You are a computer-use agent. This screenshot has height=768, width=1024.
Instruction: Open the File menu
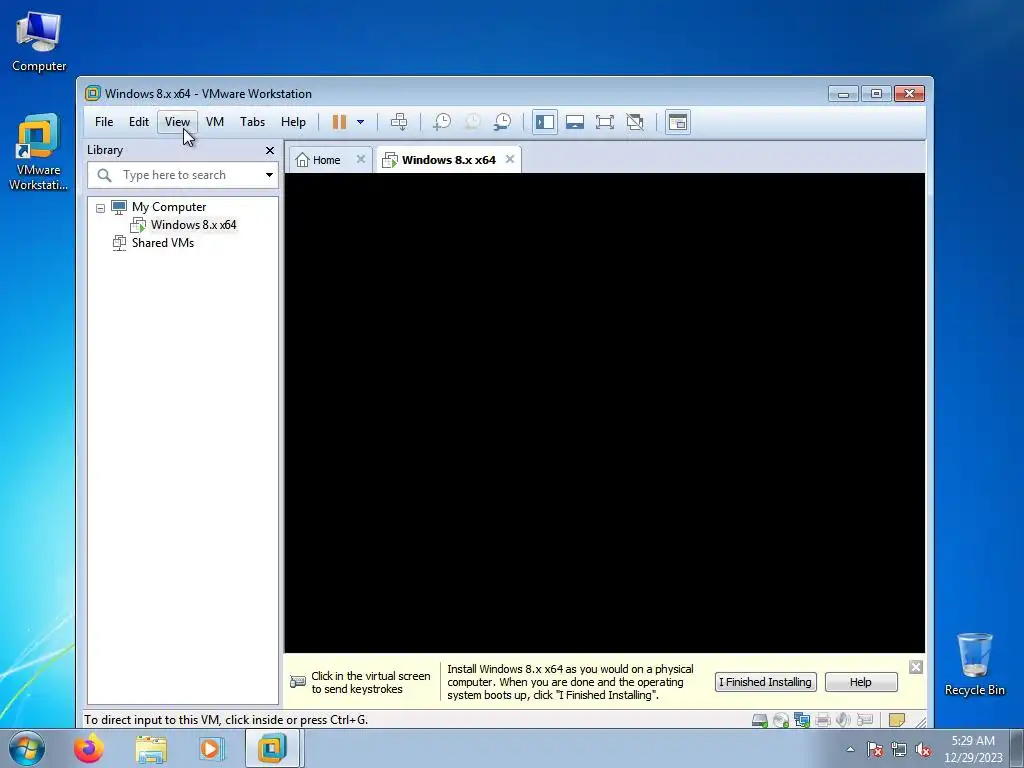[x=104, y=122]
